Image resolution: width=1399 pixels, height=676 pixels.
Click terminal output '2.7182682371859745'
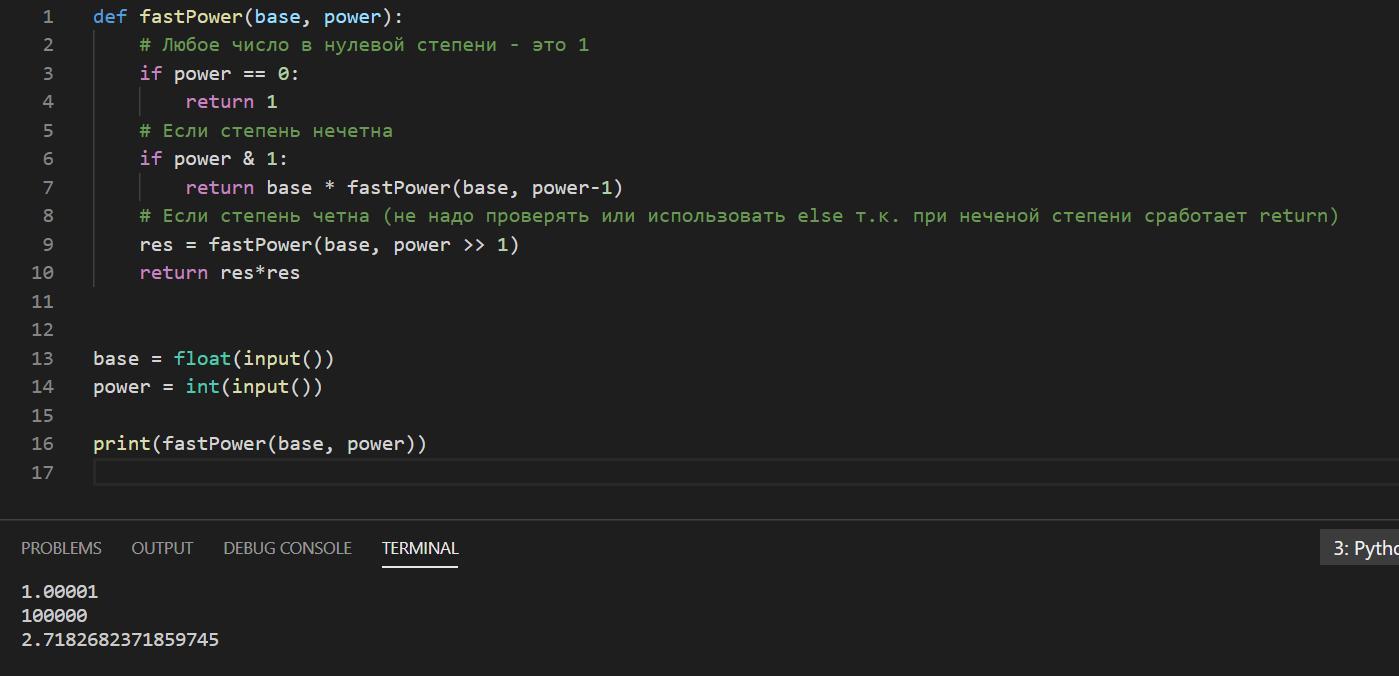pos(120,640)
